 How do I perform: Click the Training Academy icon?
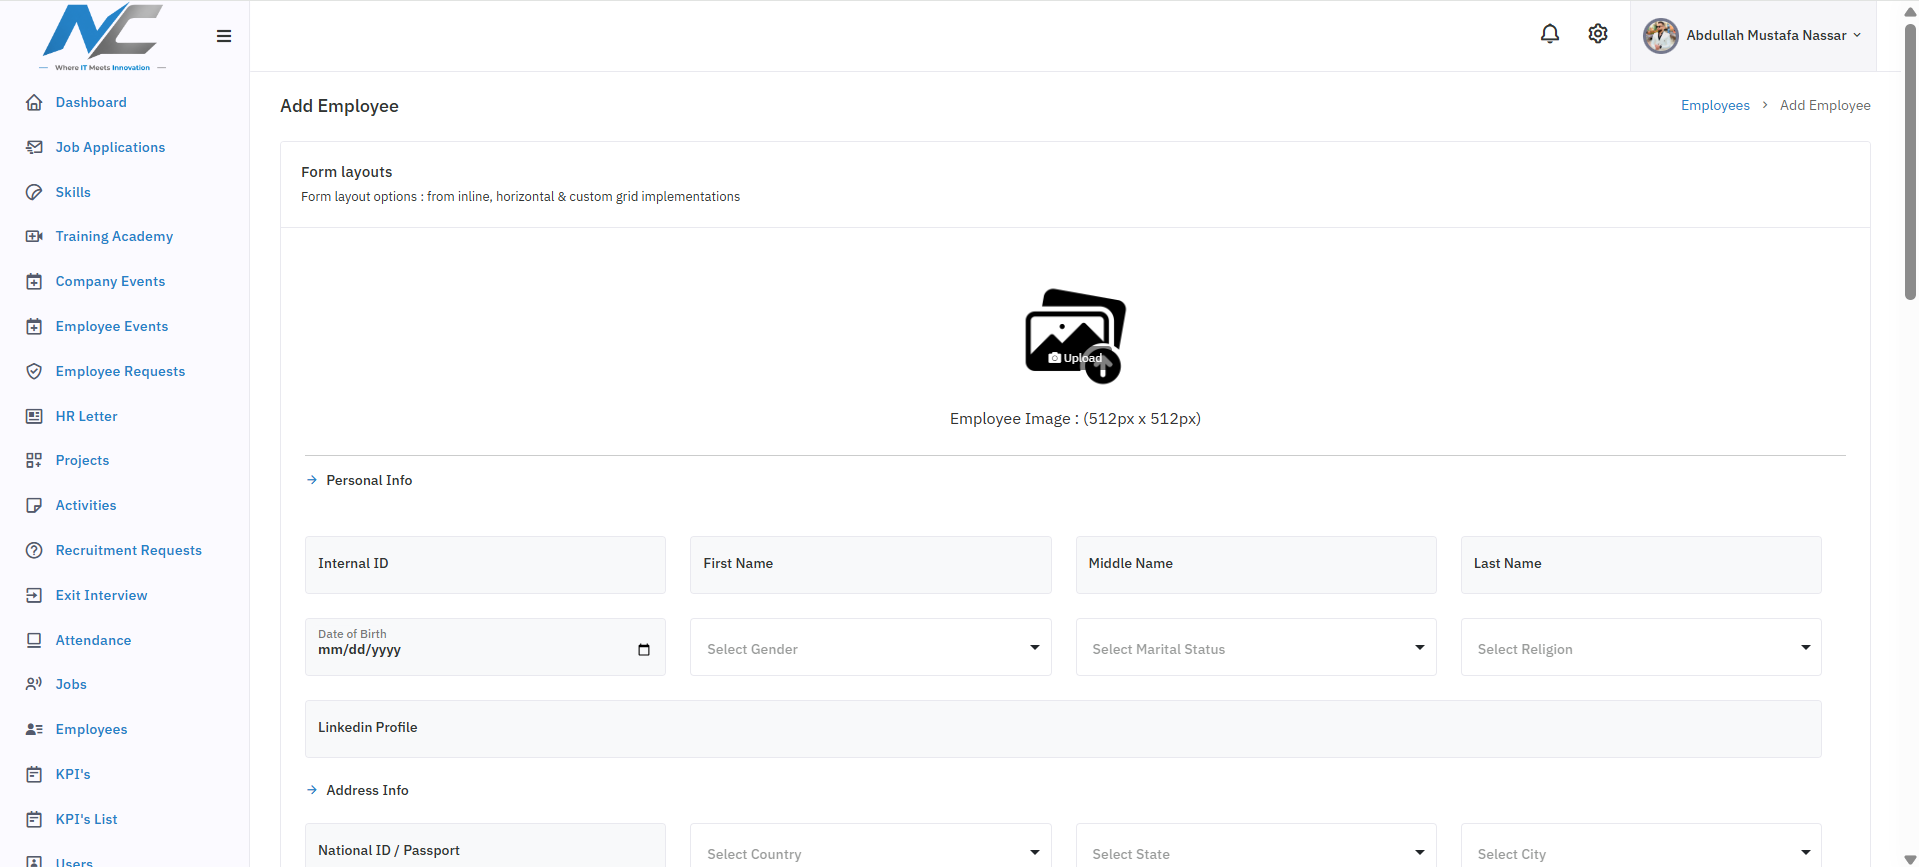click(x=34, y=236)
